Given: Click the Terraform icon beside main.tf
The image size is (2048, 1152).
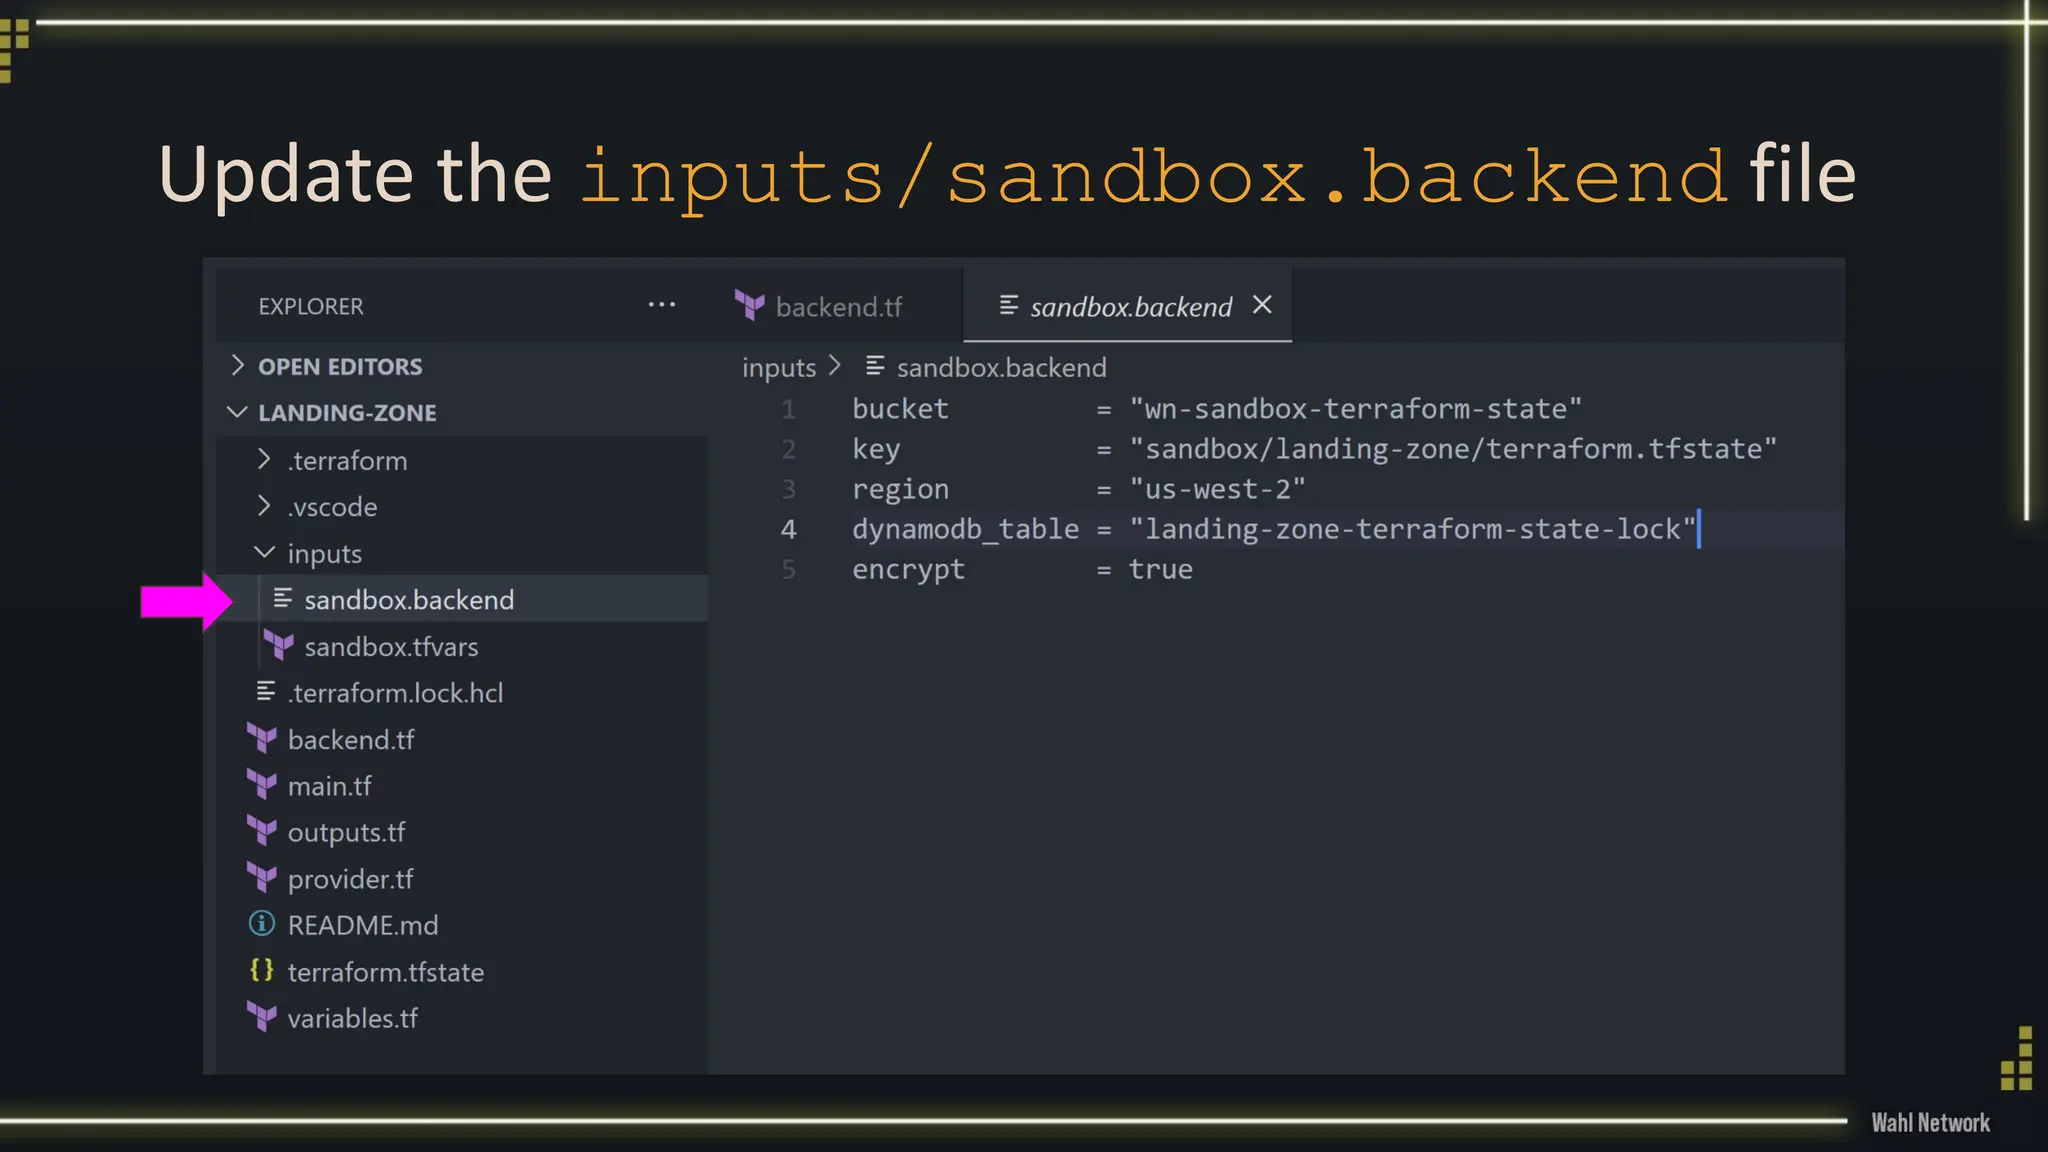Looking at the screenshot, I should coord(262,785).
